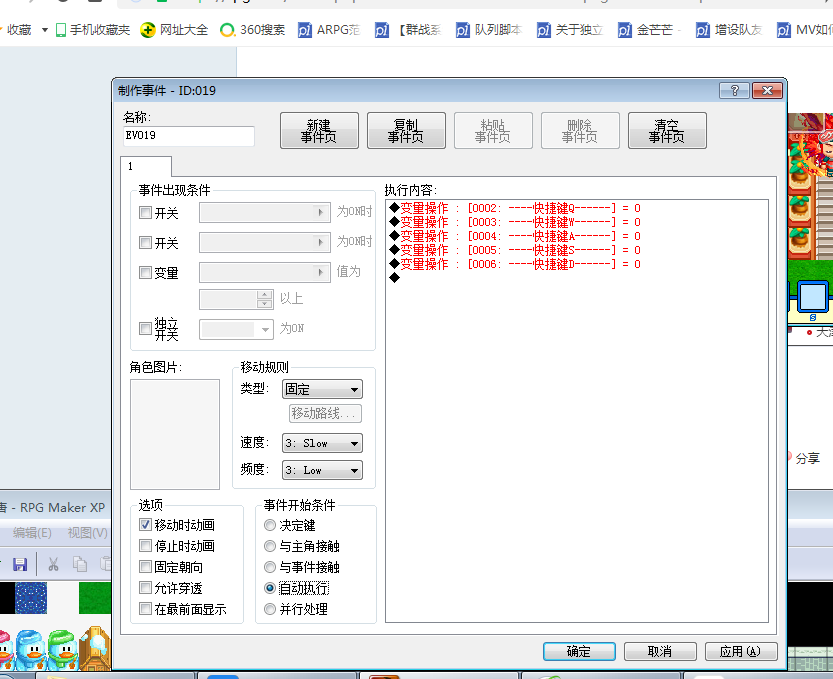Enable the 变量 condition checkbox
The image size is (833, 679).
pos(145,273)
